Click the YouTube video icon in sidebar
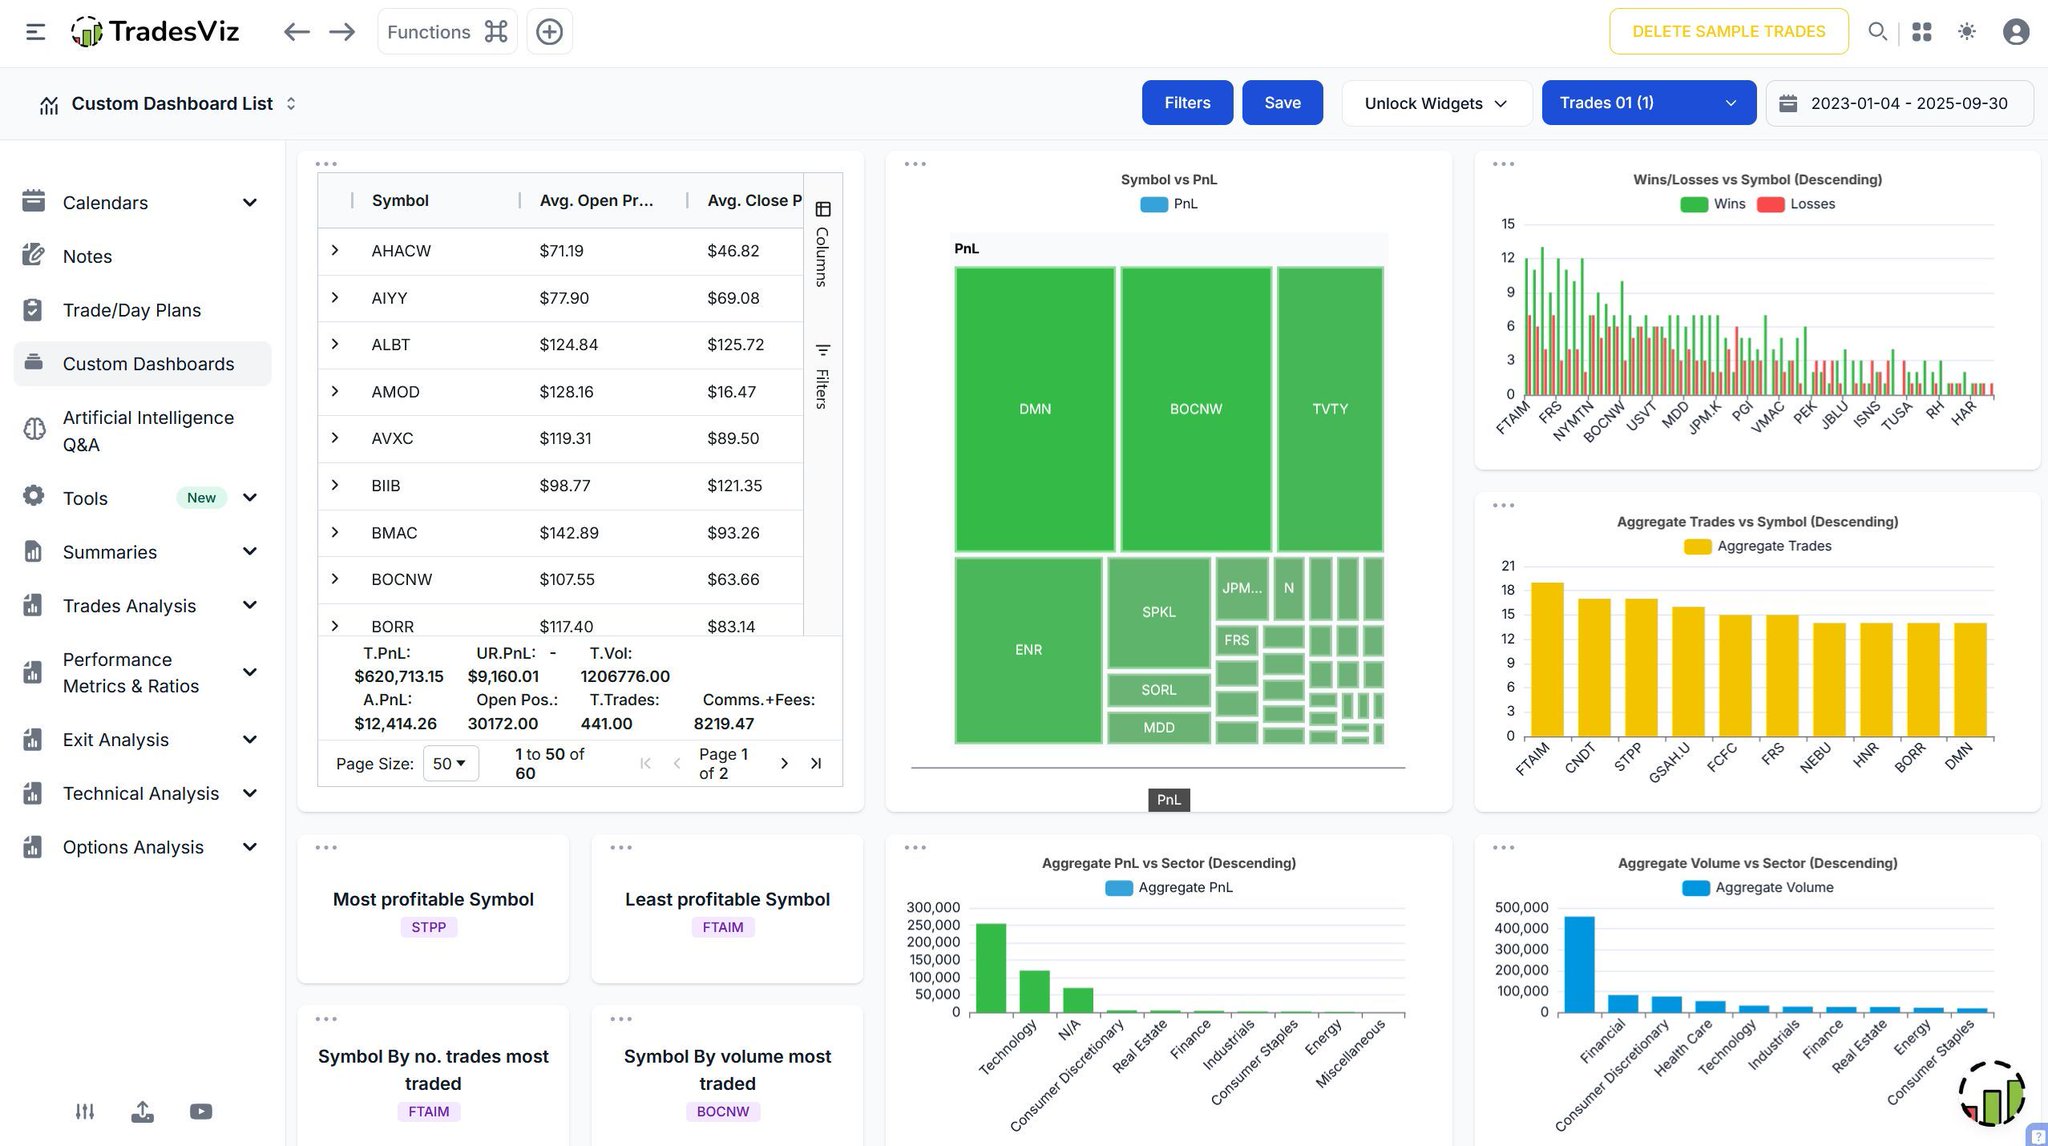2048x1146 pixels. (x=201, y=1111)
